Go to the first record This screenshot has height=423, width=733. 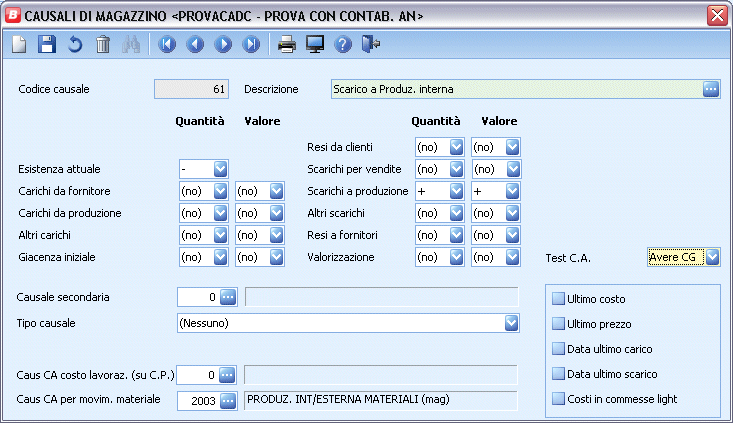point(167,44)
